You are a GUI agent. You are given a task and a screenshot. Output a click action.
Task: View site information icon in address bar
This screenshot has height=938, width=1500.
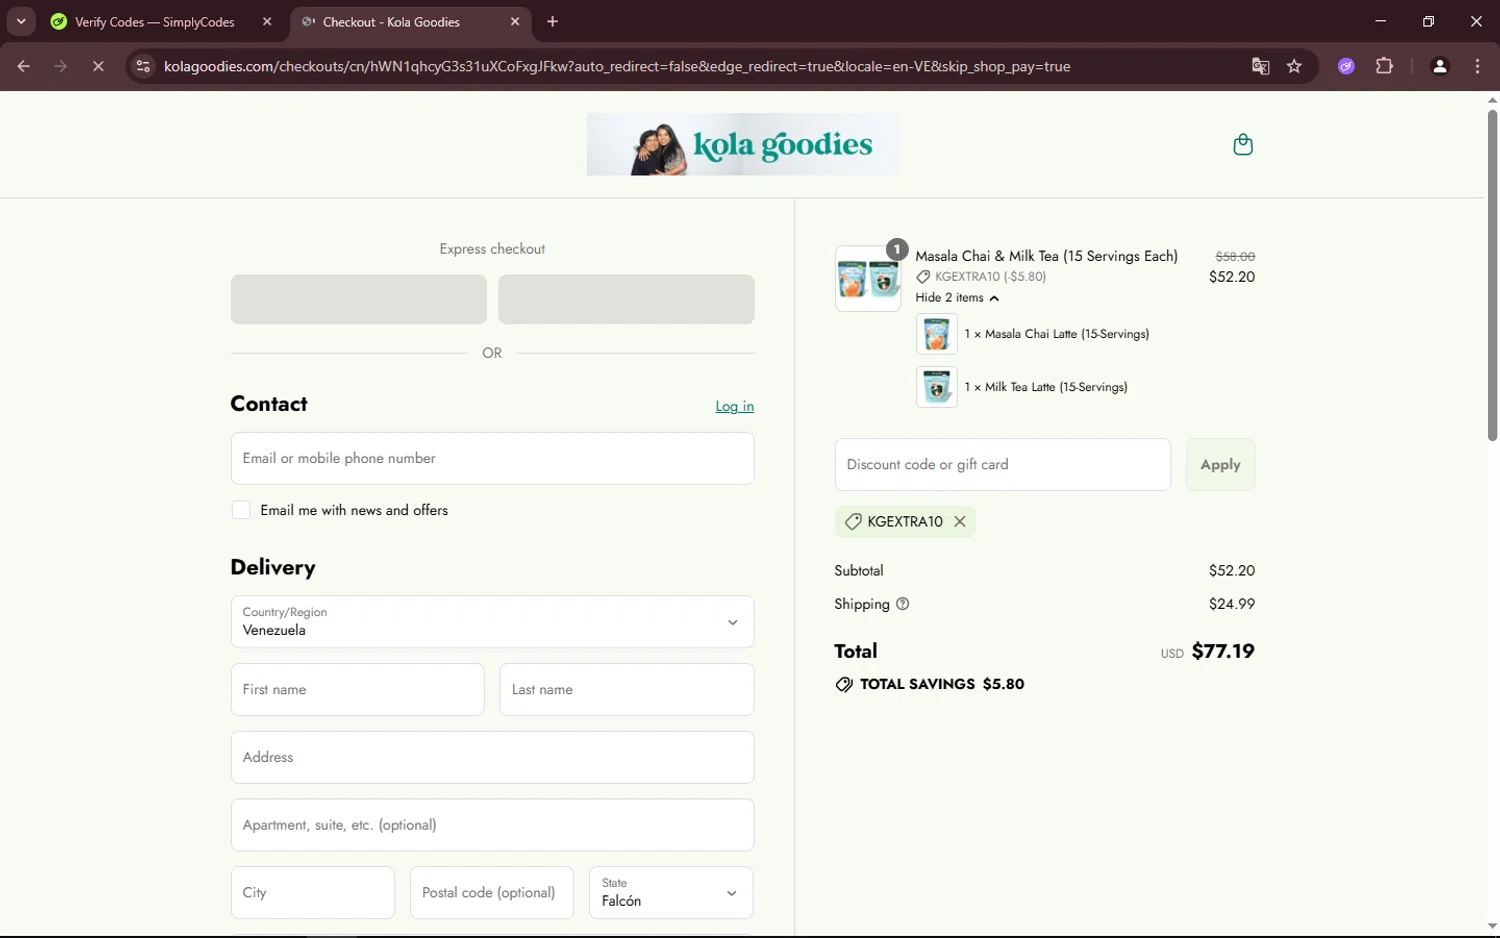[143, 66]
